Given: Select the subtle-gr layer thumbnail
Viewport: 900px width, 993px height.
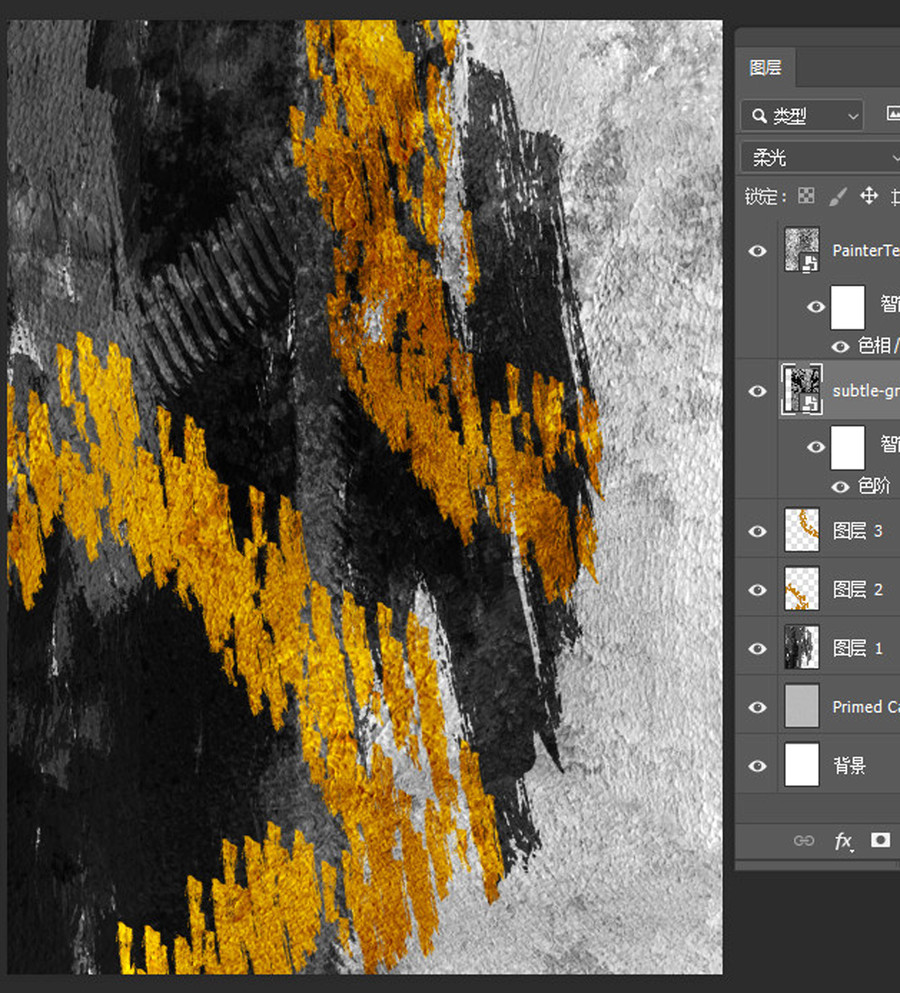Looking at the screenshot, I should click(x=802, y=389).
